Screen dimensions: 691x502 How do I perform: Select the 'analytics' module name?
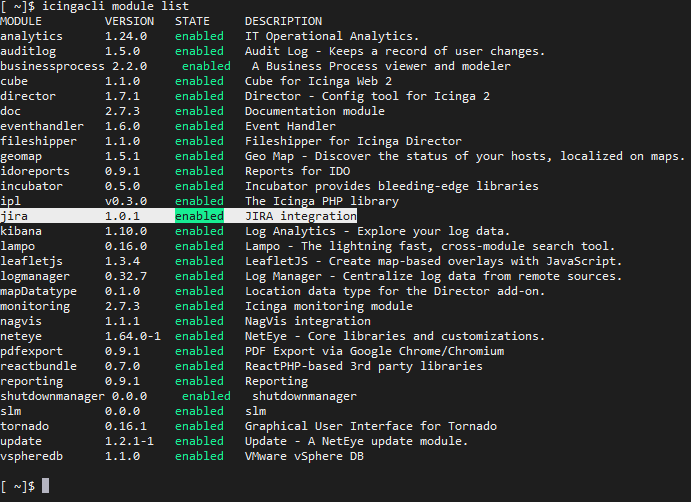click(x=31, y=36)
